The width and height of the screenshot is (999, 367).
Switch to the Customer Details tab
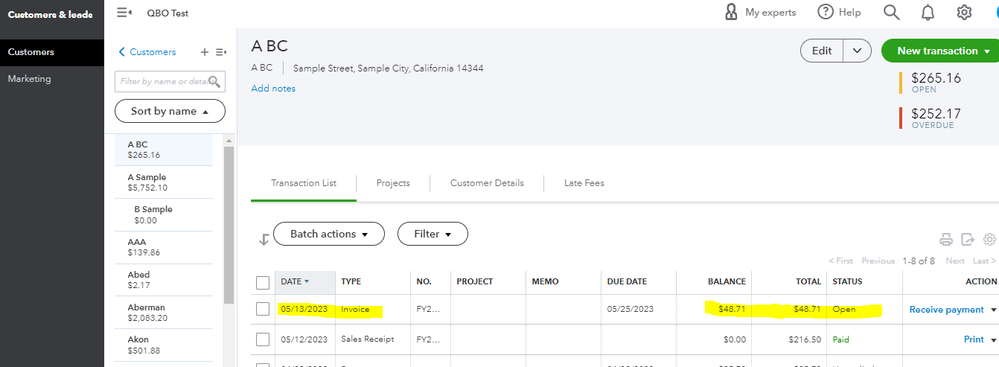487,183
